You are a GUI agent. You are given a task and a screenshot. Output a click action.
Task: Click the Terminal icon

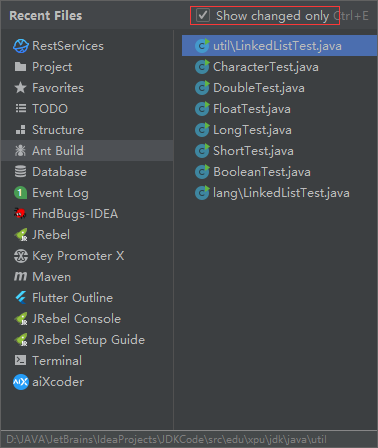(21, 360)
